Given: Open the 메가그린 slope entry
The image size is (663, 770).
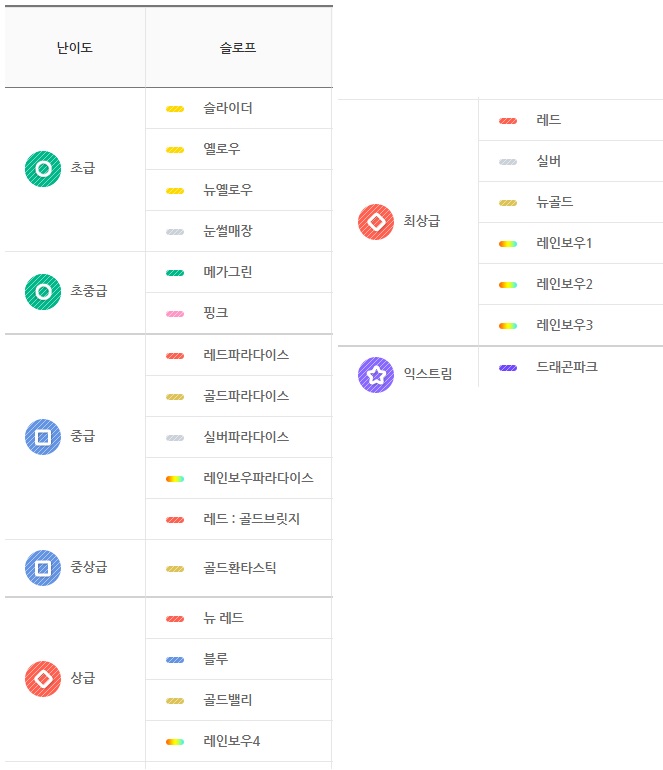Looking at the screenshot, I should tap(228, 272).
